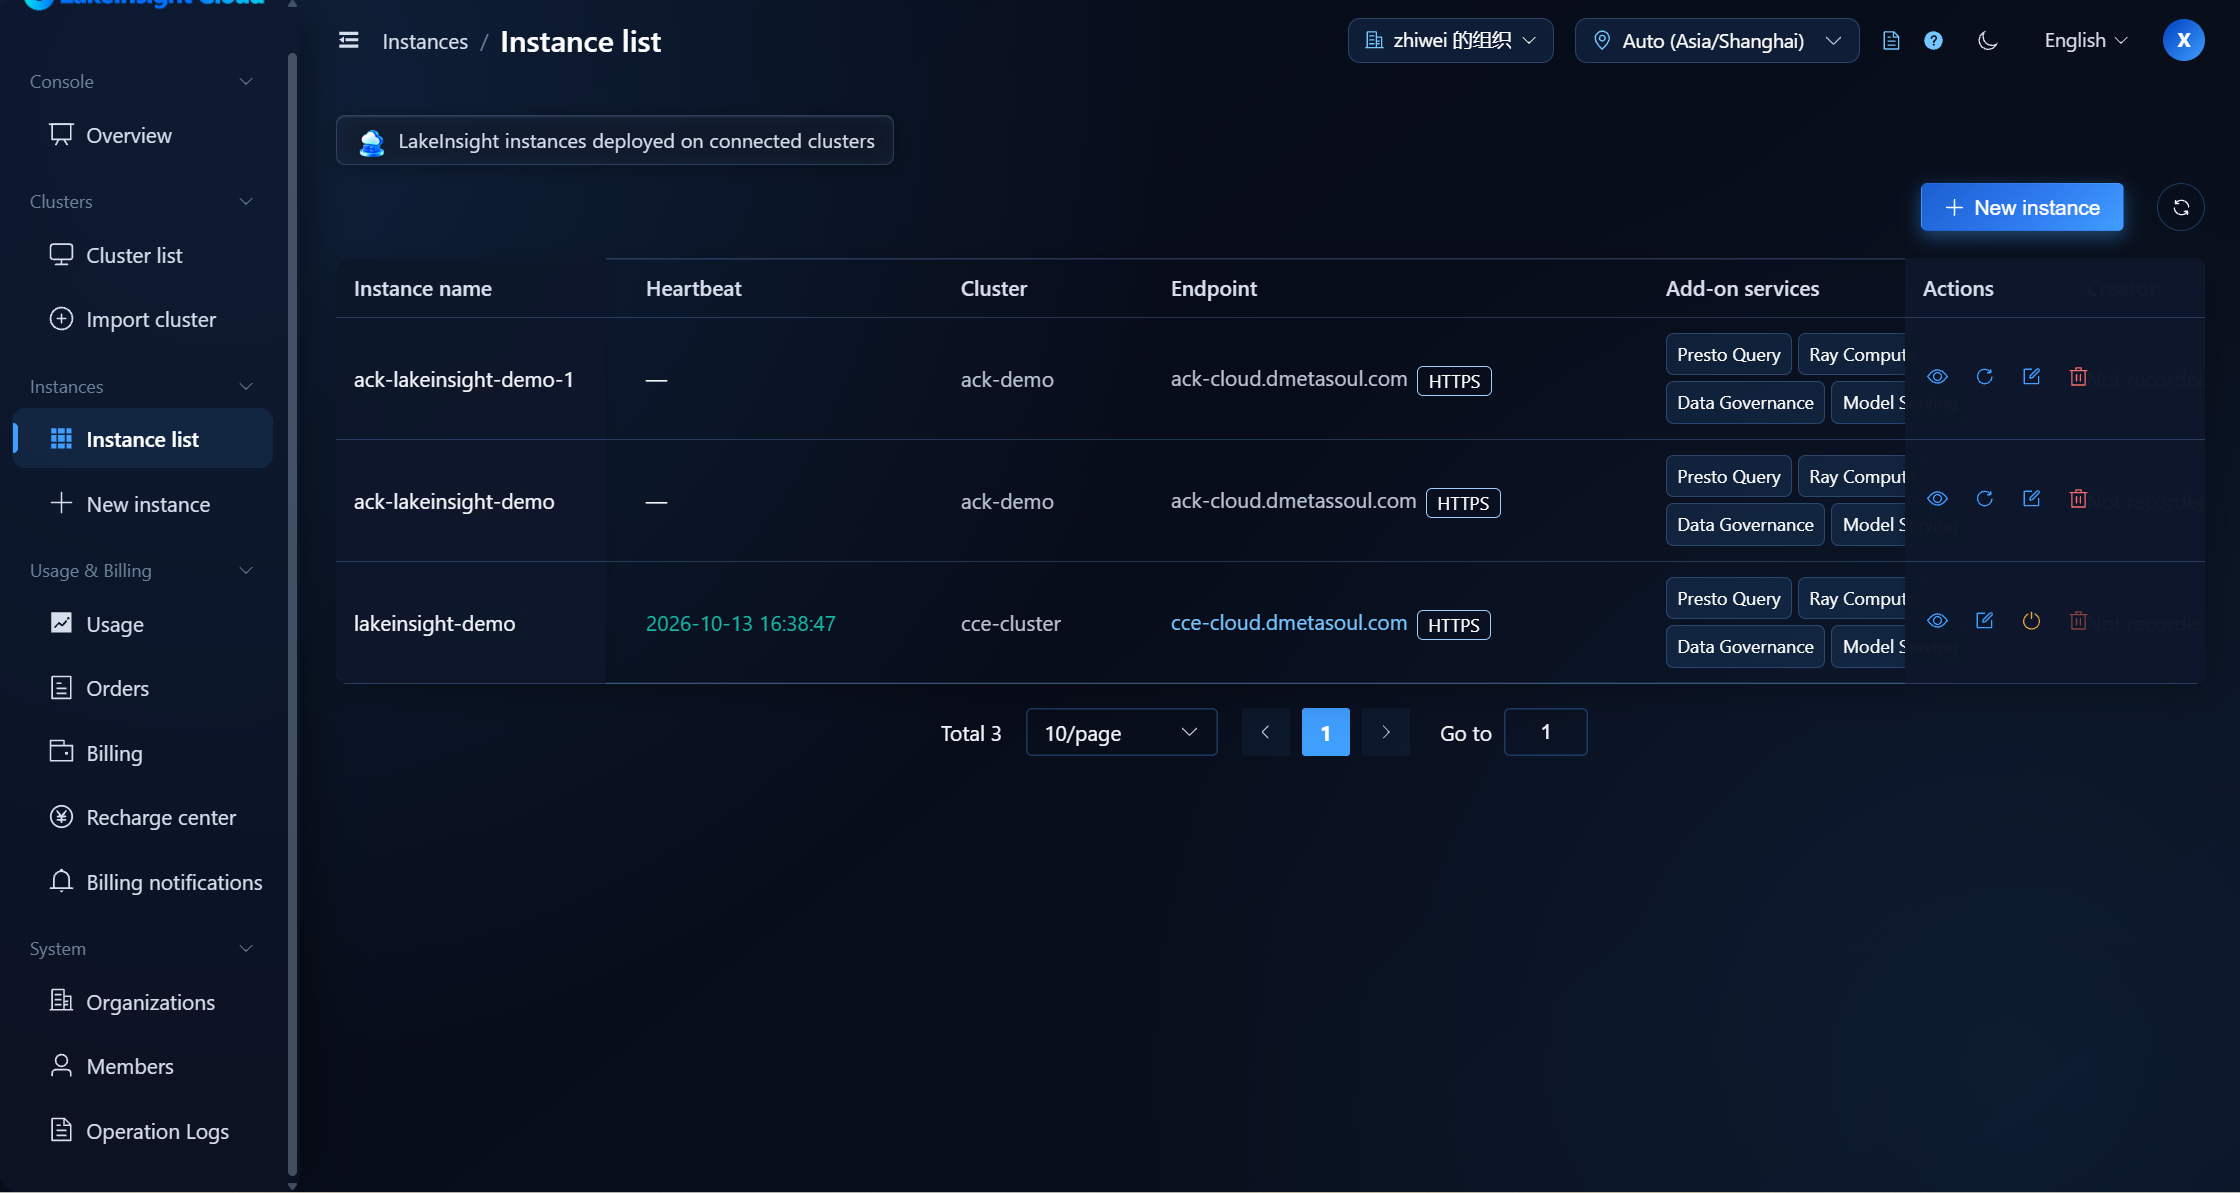Collapse the sidebar with the hamburger icon

(348, 40)
